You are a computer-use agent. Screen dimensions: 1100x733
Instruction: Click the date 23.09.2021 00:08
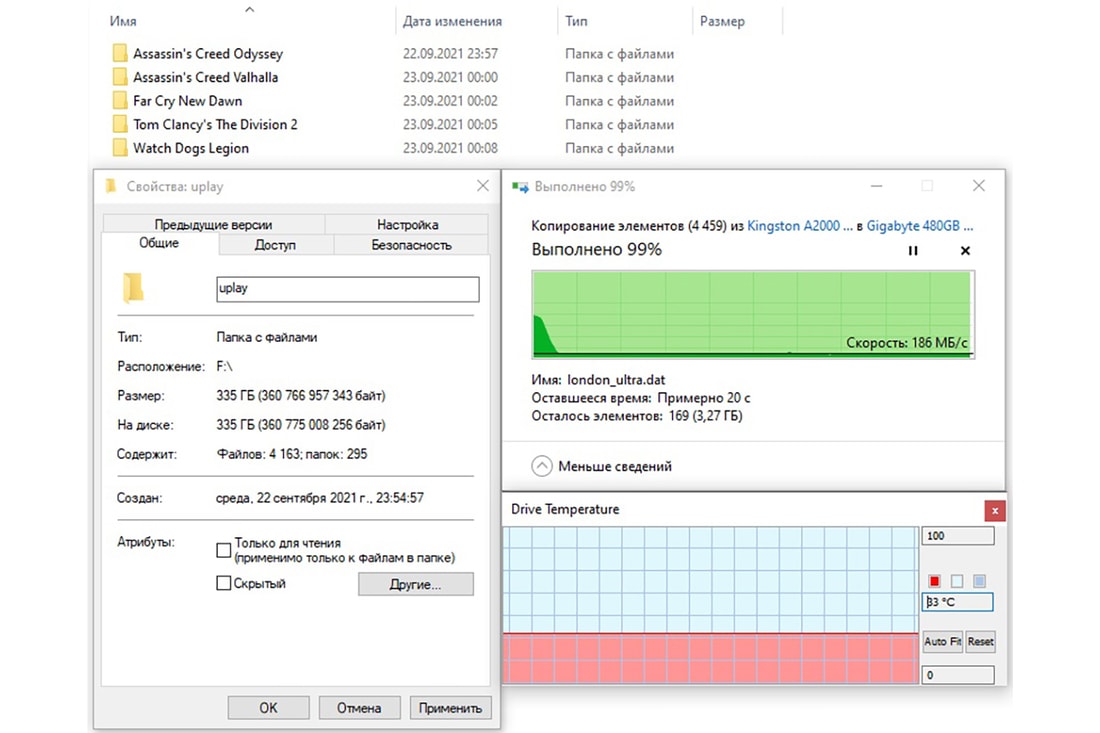(450, 148)
